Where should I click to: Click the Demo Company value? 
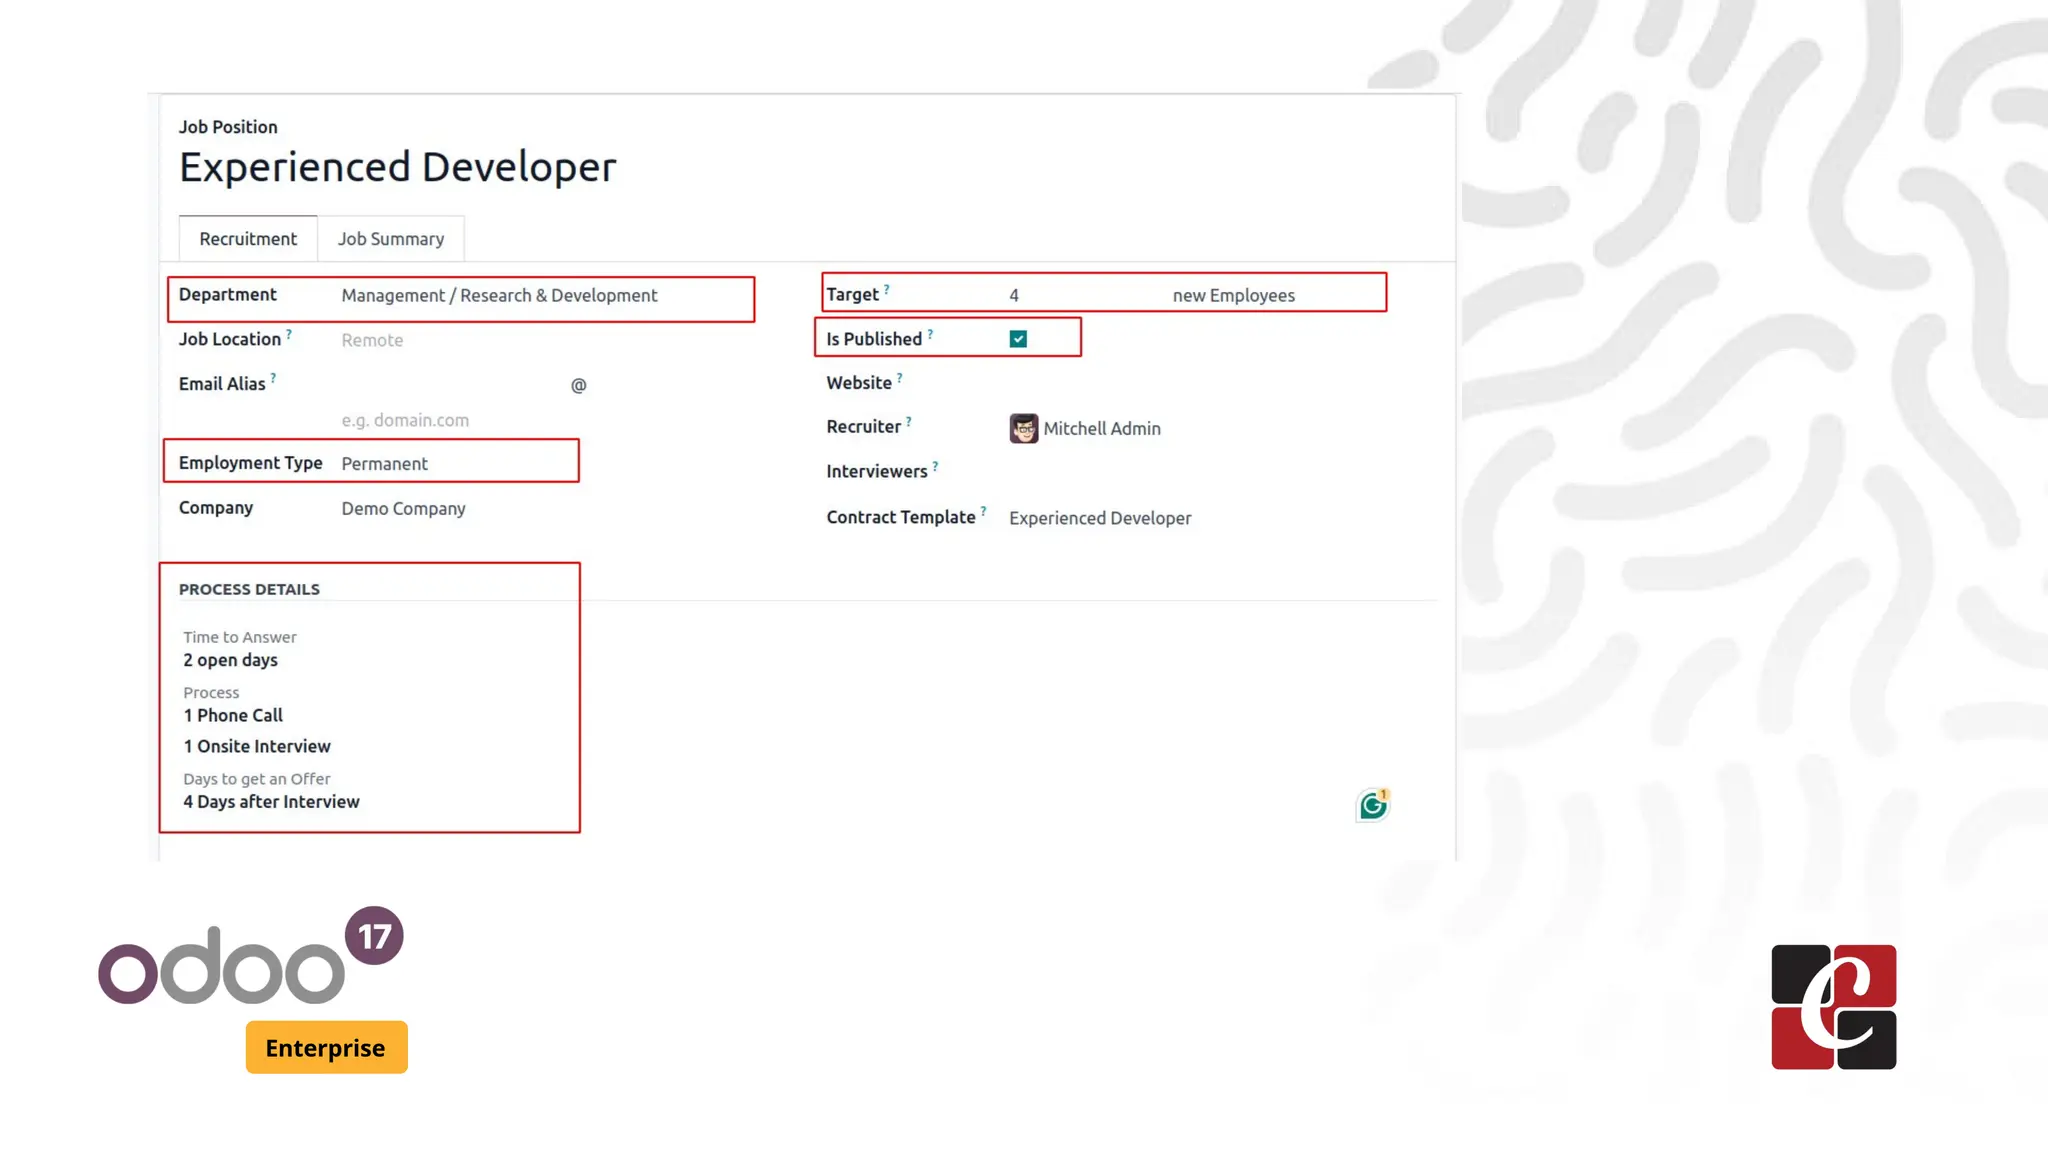403,509
